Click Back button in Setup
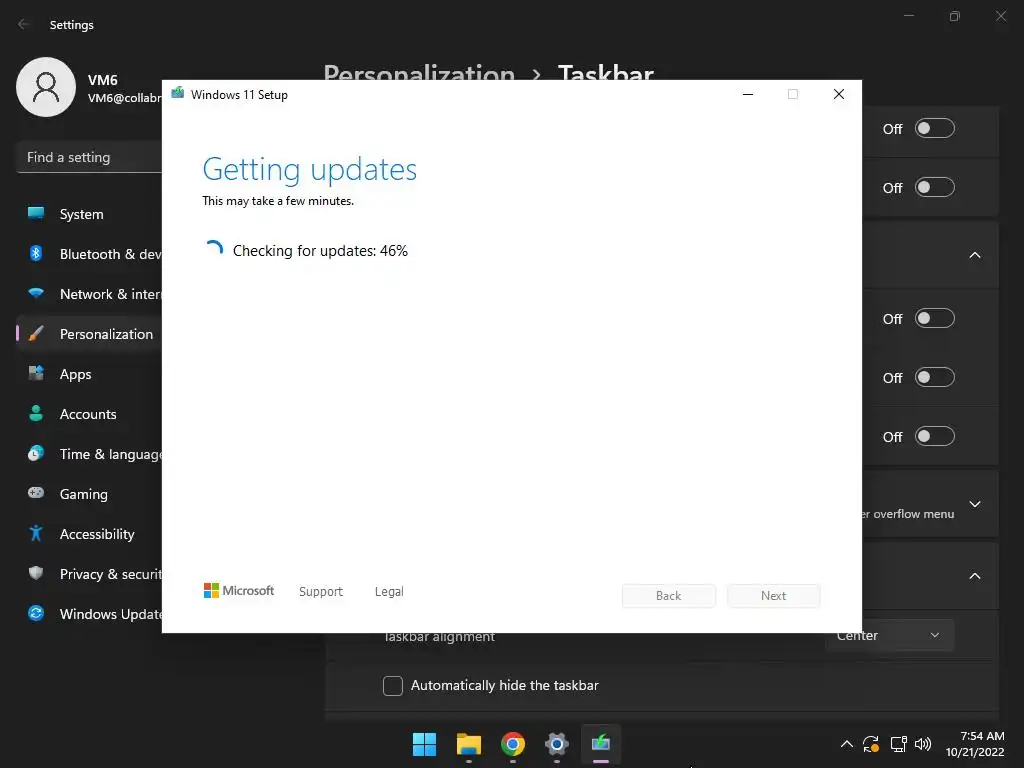 [x=669, y=596]
